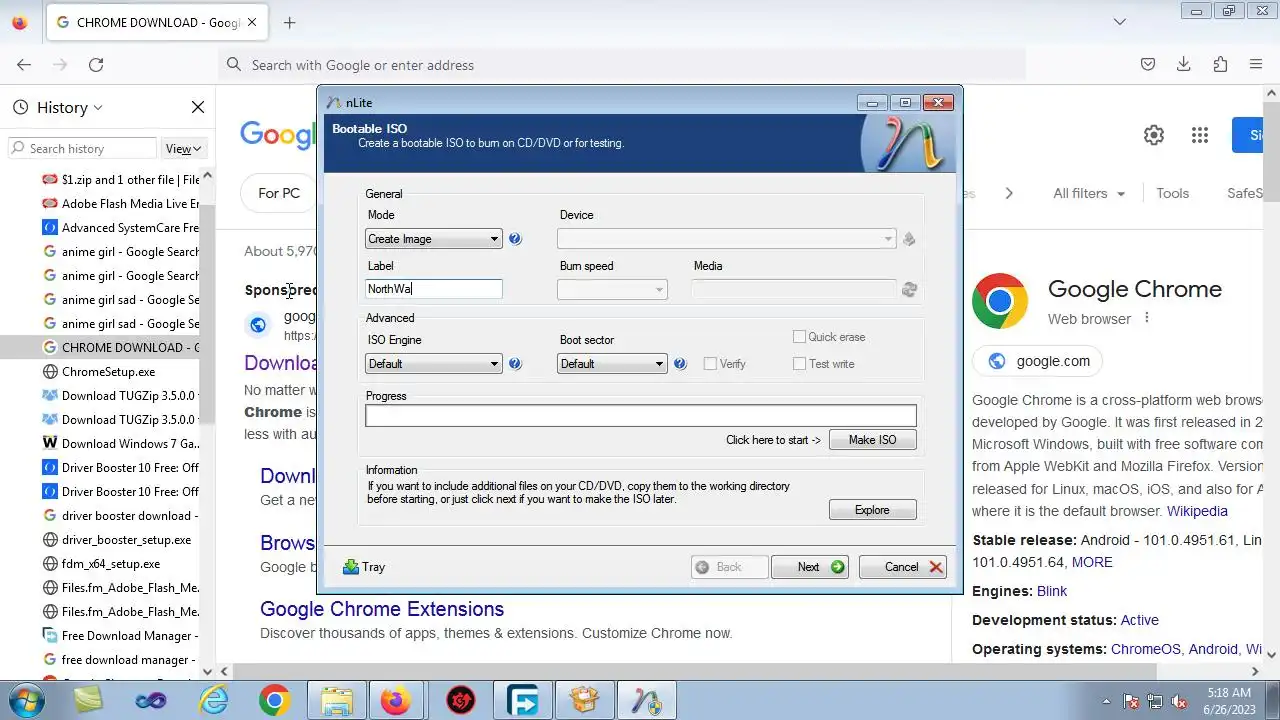Screen dimensions: 1280x720
Task: Launch Google Chrome from the taskbar
Action: pos(274,700)
